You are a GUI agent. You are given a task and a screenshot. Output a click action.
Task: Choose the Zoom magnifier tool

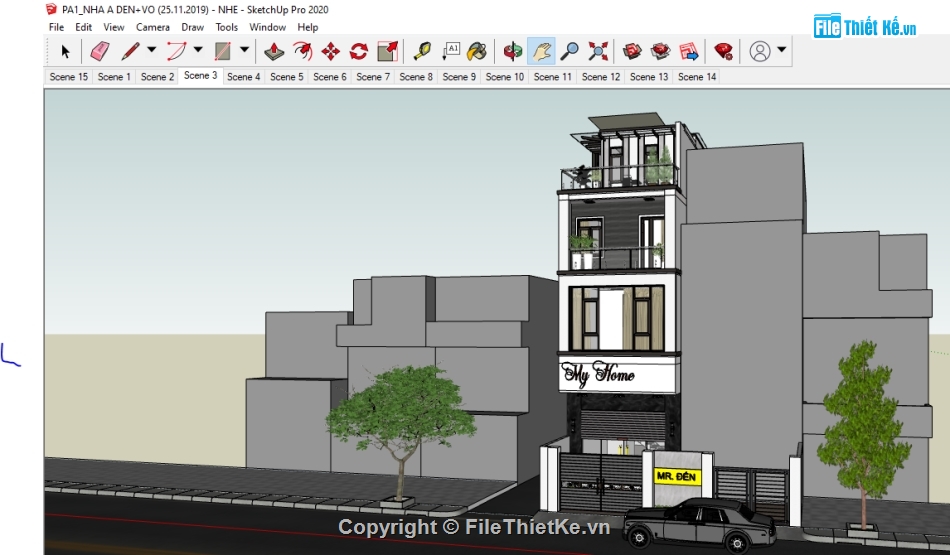click(x=569, y=52)
